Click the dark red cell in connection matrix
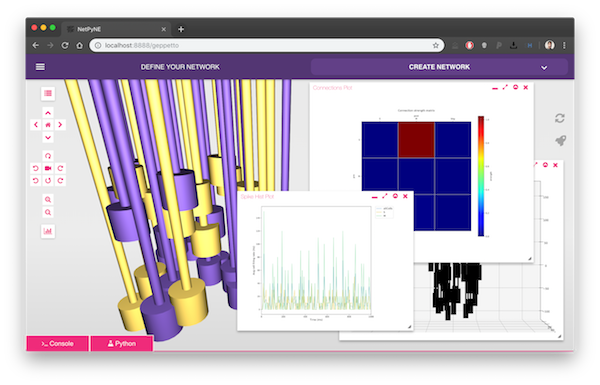This screenshot has height=385, width=600. point(416,140)
